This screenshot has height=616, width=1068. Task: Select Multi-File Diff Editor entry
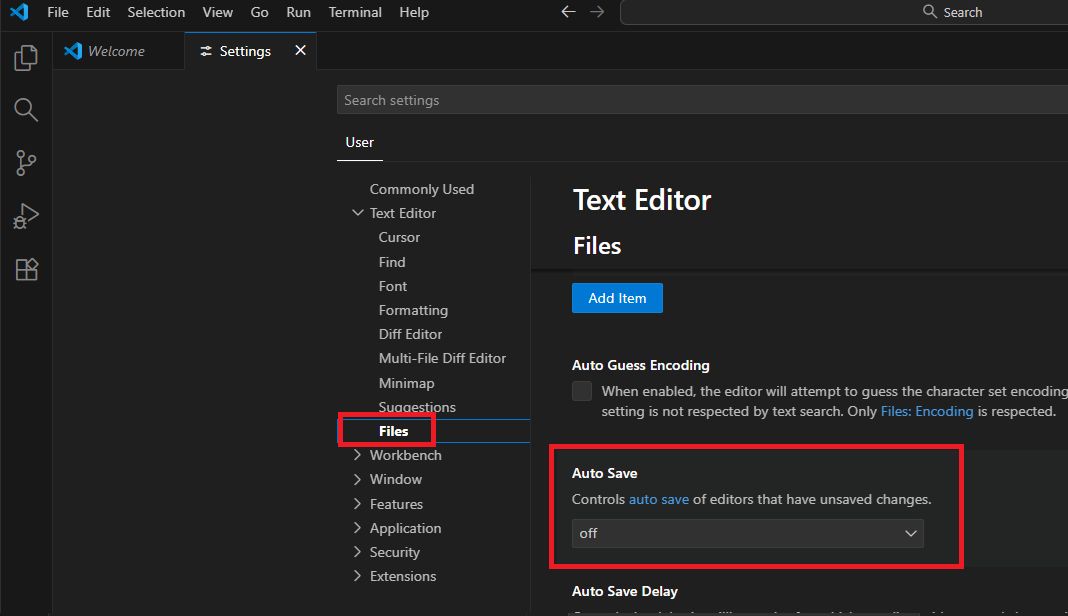click(x=442, y=358)
